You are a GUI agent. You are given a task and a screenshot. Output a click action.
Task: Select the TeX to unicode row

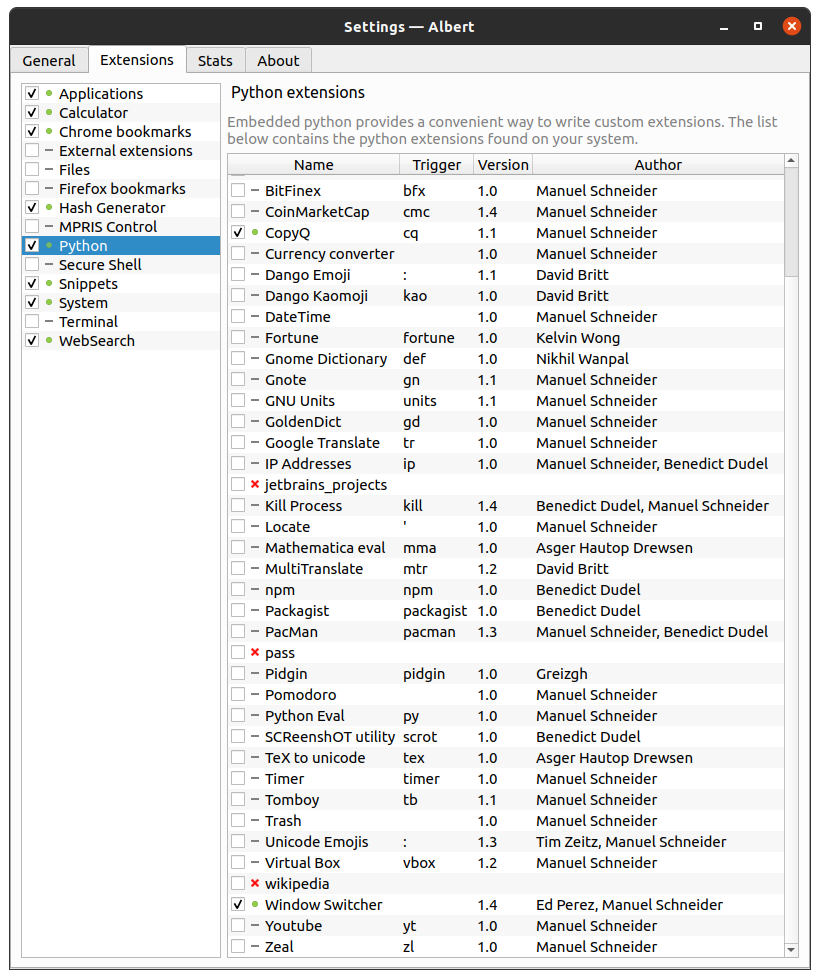click(x=506, y=758)
